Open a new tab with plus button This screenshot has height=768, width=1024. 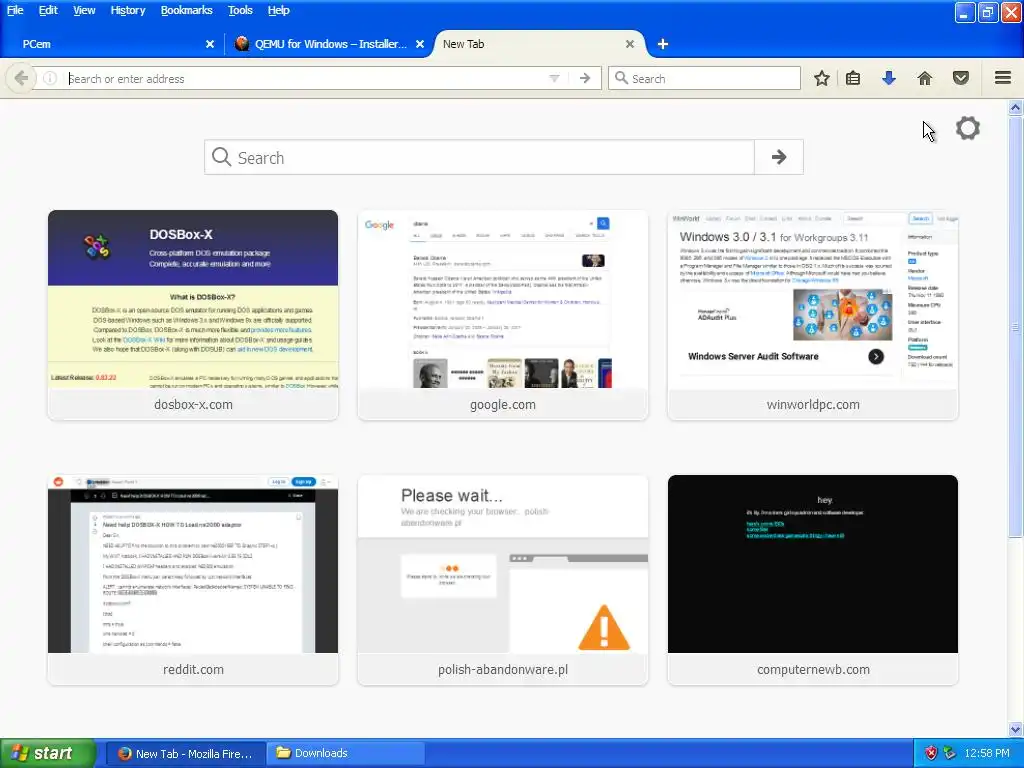tap(663, 44)
